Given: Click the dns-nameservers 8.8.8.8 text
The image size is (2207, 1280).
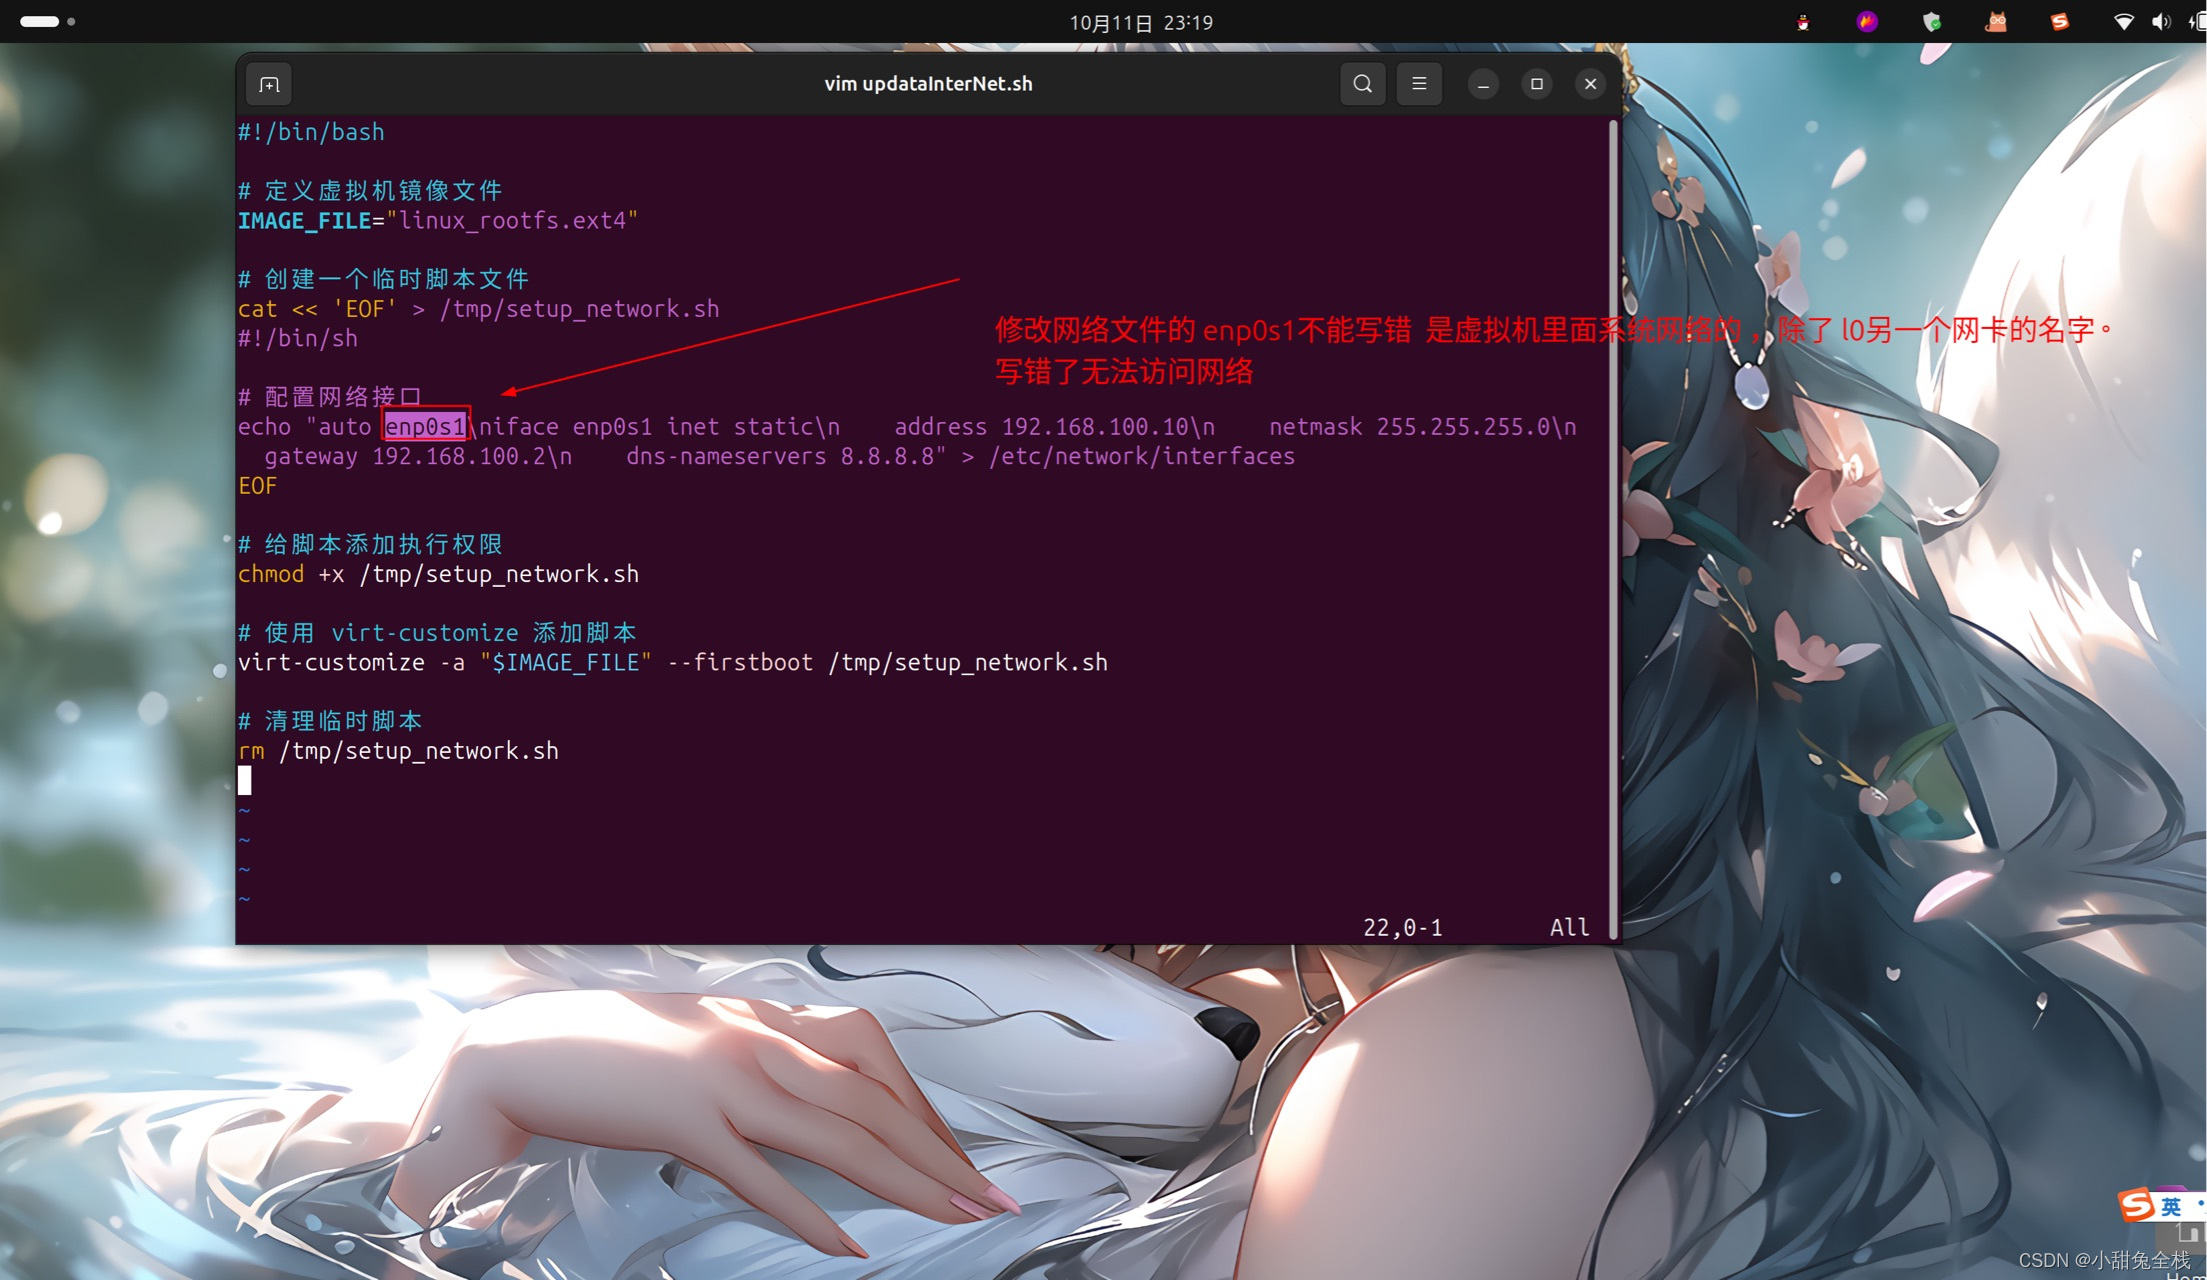Looking at the screenshot, I should [779, 457].
